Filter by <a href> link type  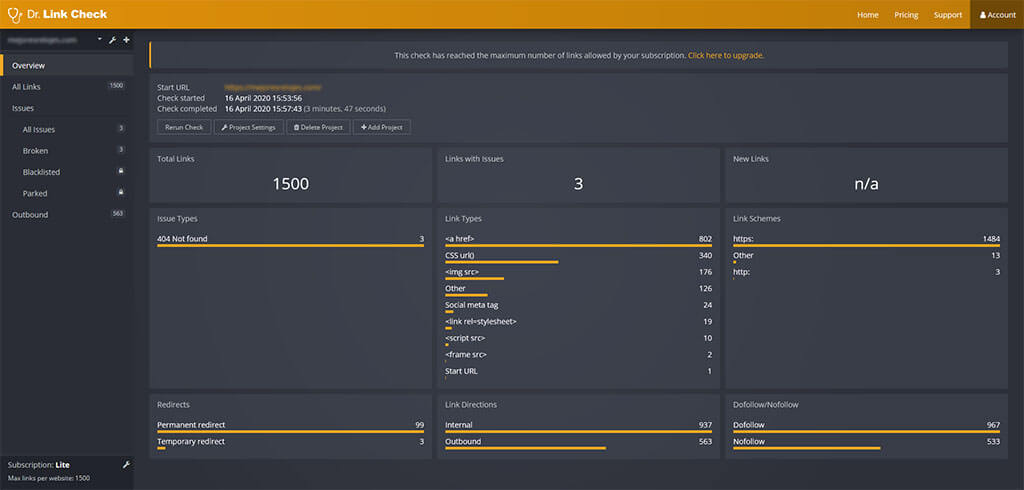[x=579, y=240]
